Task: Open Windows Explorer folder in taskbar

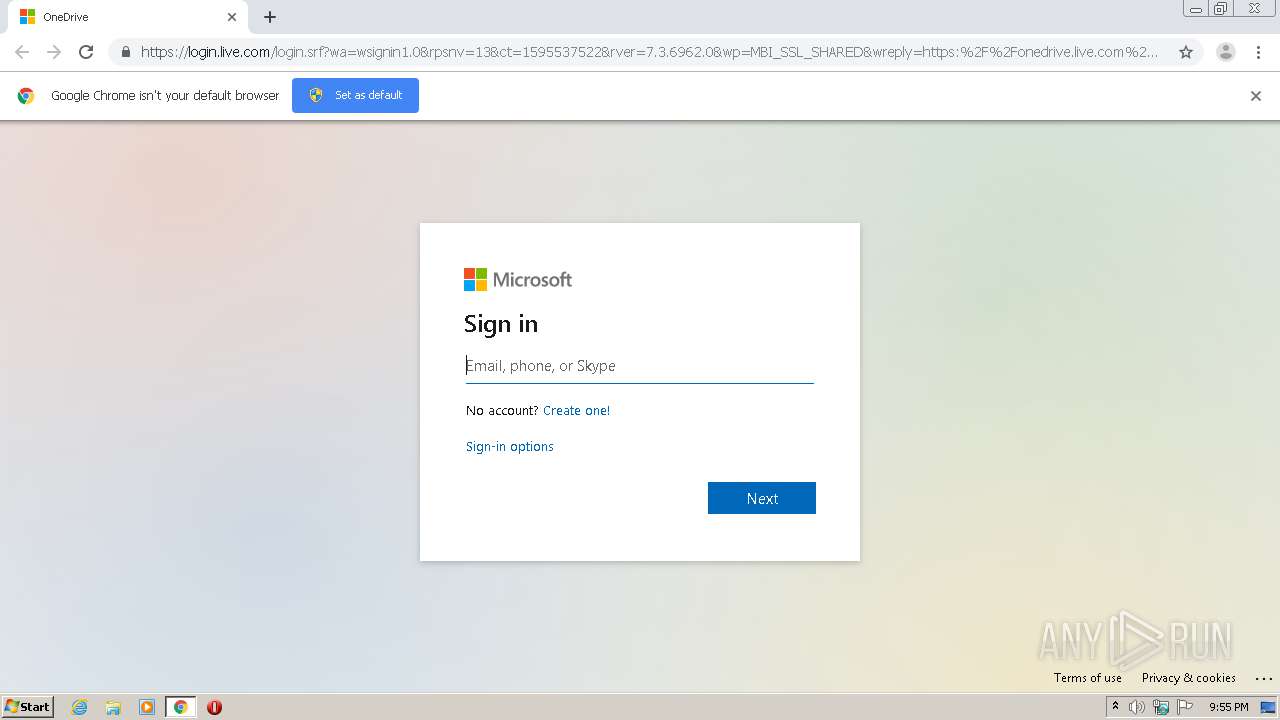Action: [113, 707]
